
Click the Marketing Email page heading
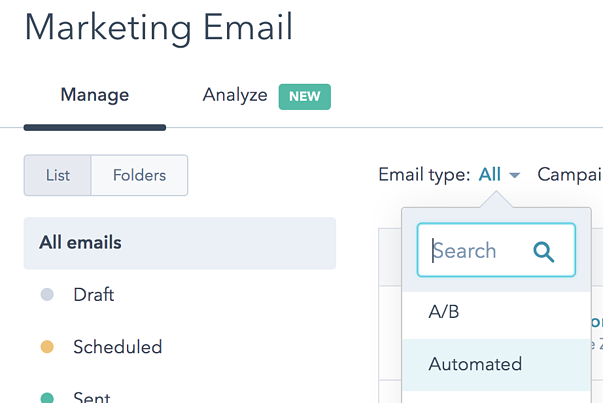pos(158,27)
